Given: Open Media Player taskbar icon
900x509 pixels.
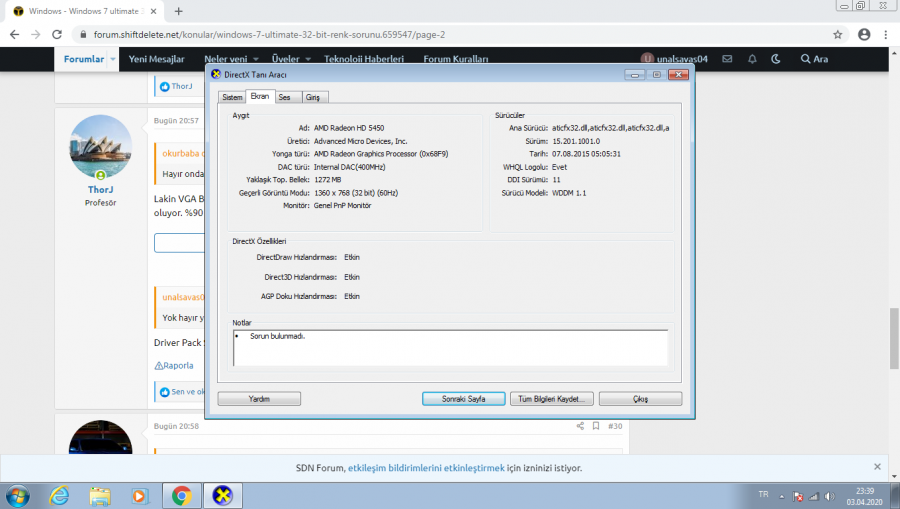Looking at the screenshot, I should coord(139,495).
